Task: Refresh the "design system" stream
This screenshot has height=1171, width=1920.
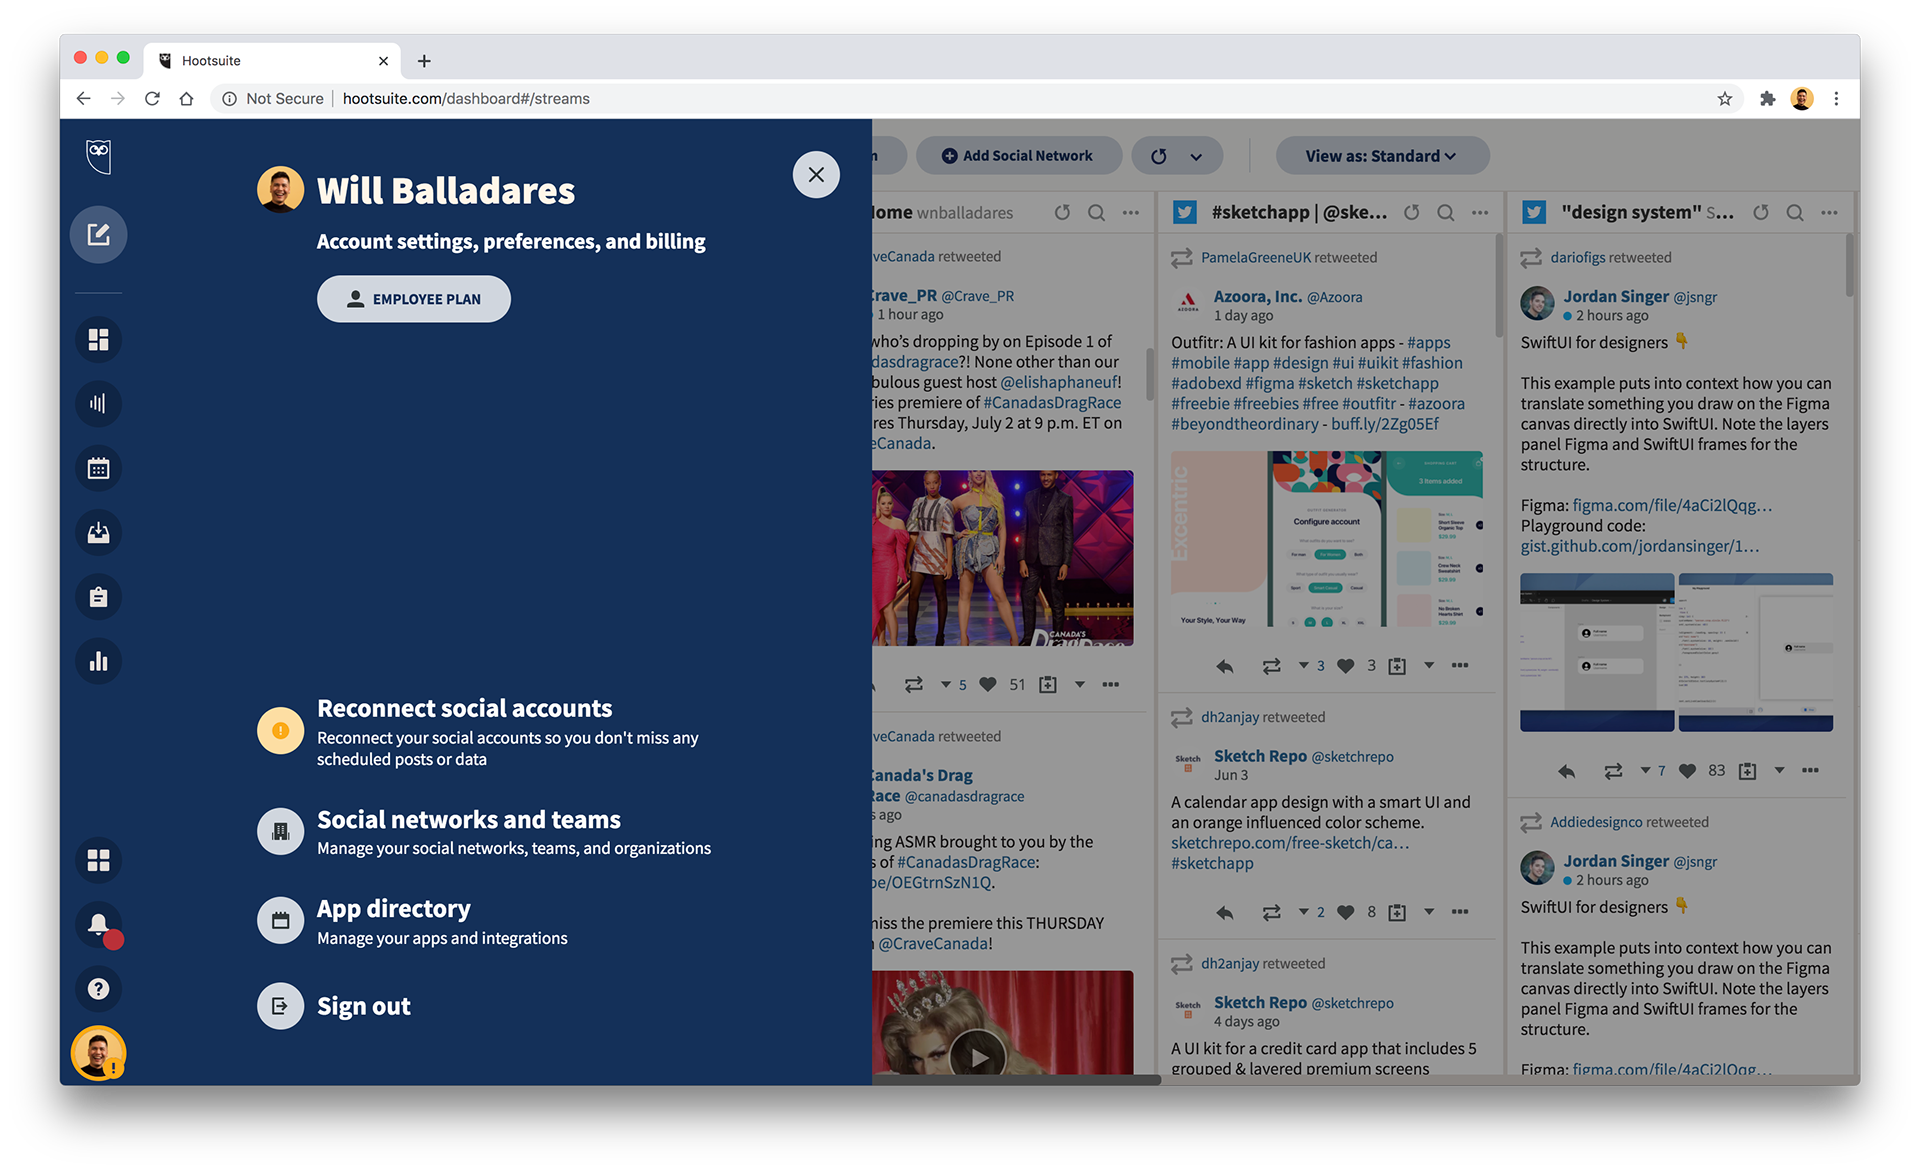Action: tap(1760, 213)
